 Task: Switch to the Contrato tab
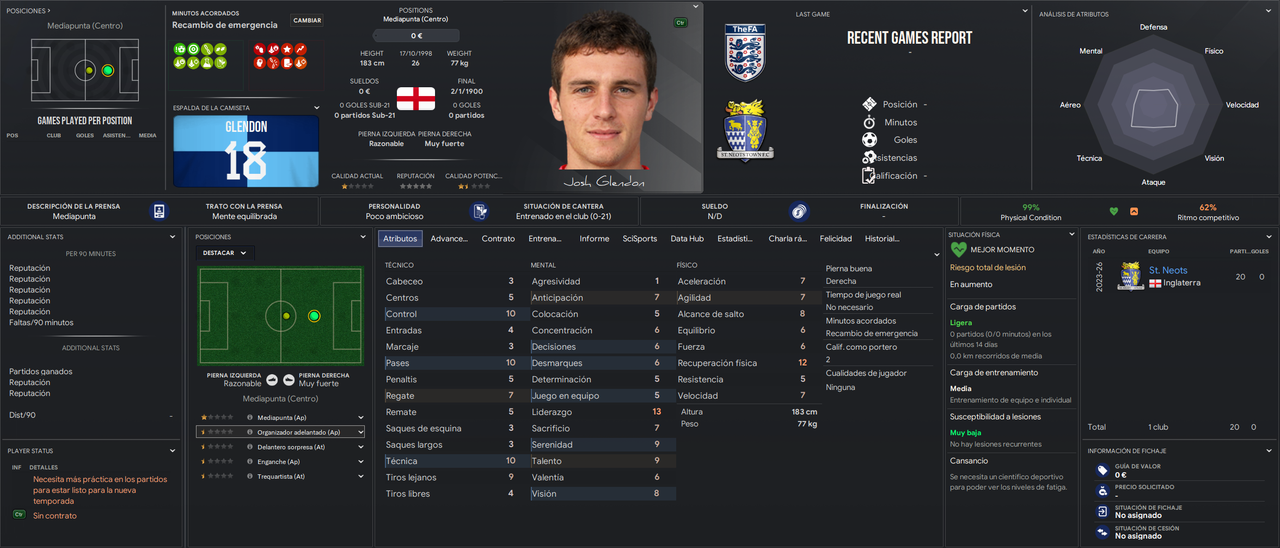point(498,239)
